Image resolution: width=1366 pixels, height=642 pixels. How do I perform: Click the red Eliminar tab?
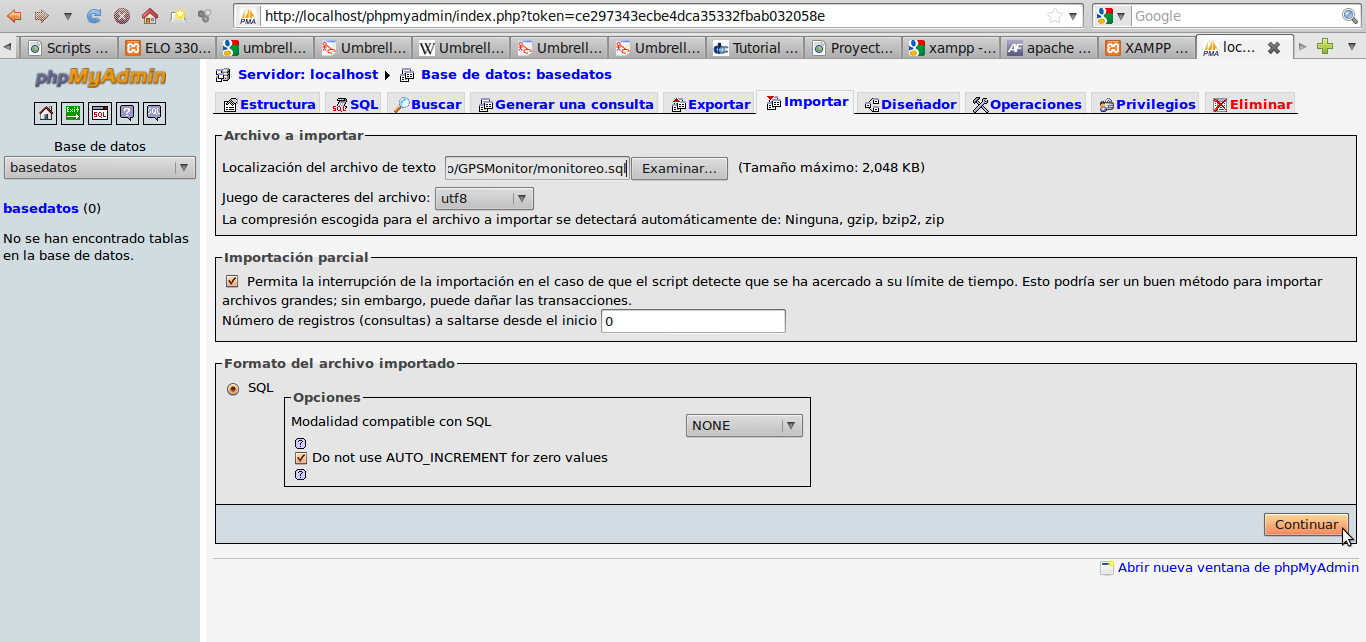[x=1250, y=104]
